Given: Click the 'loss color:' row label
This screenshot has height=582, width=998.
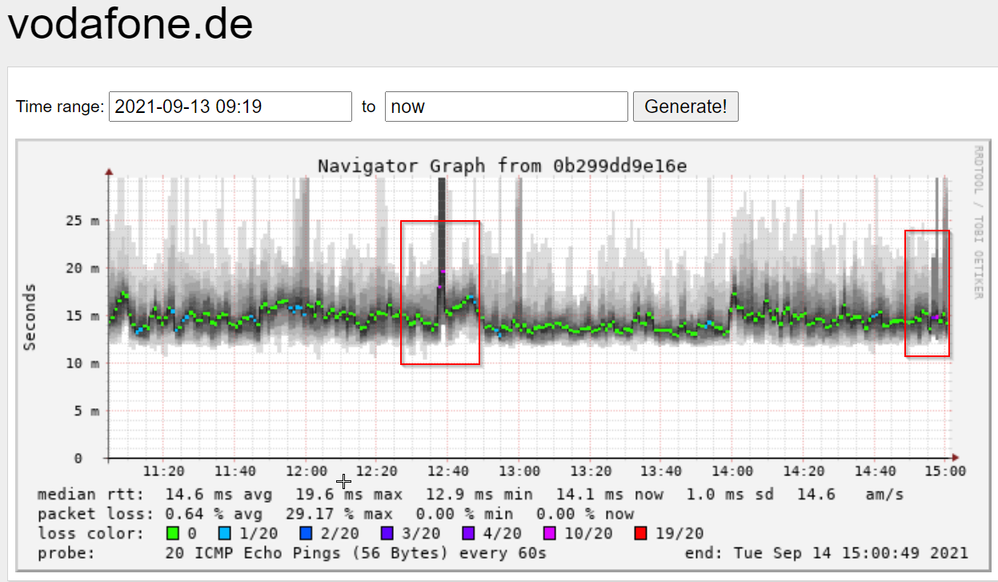Looking at the screenshot, I should [90, 533].
